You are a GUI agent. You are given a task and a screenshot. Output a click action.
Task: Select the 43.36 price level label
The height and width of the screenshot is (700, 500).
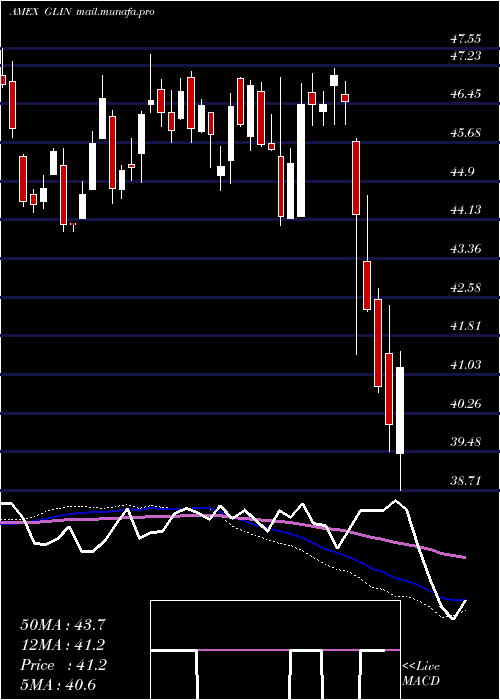click(466, 249)
